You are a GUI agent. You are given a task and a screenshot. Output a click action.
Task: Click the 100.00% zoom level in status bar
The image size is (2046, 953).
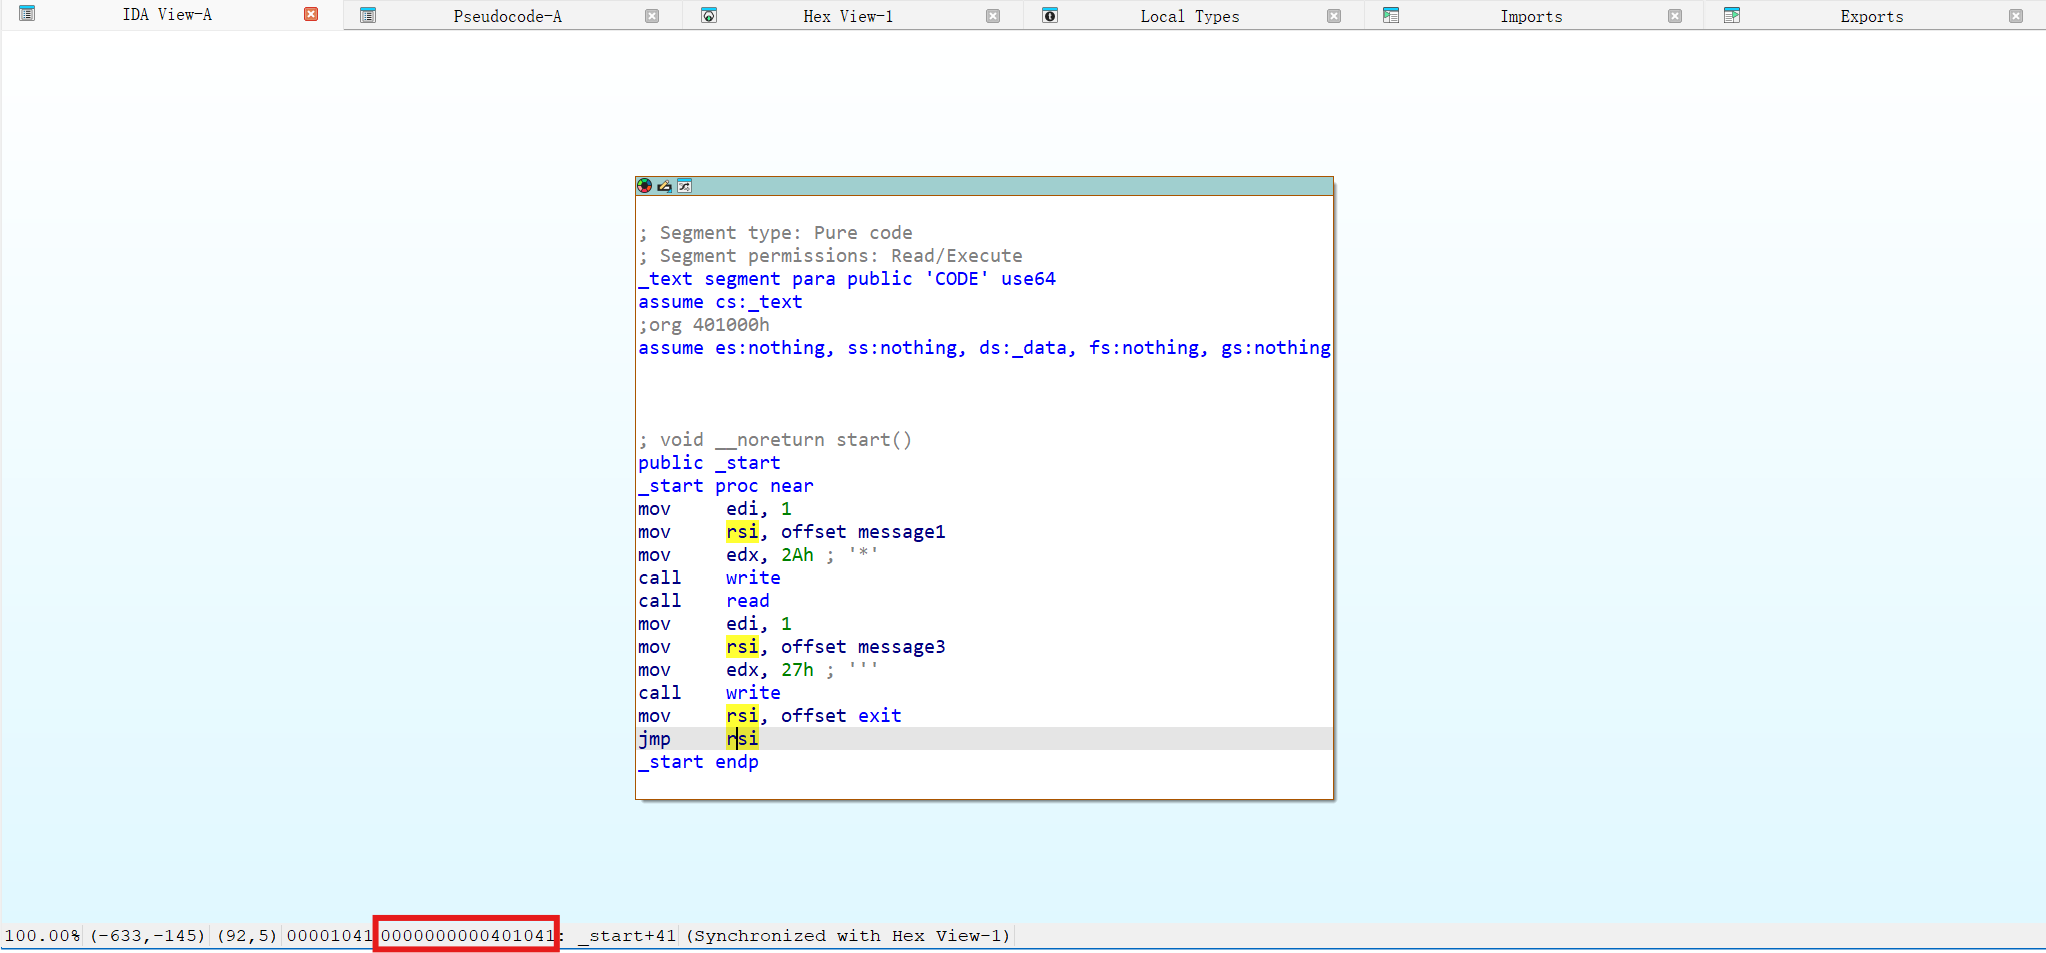[x=42, y=936]
